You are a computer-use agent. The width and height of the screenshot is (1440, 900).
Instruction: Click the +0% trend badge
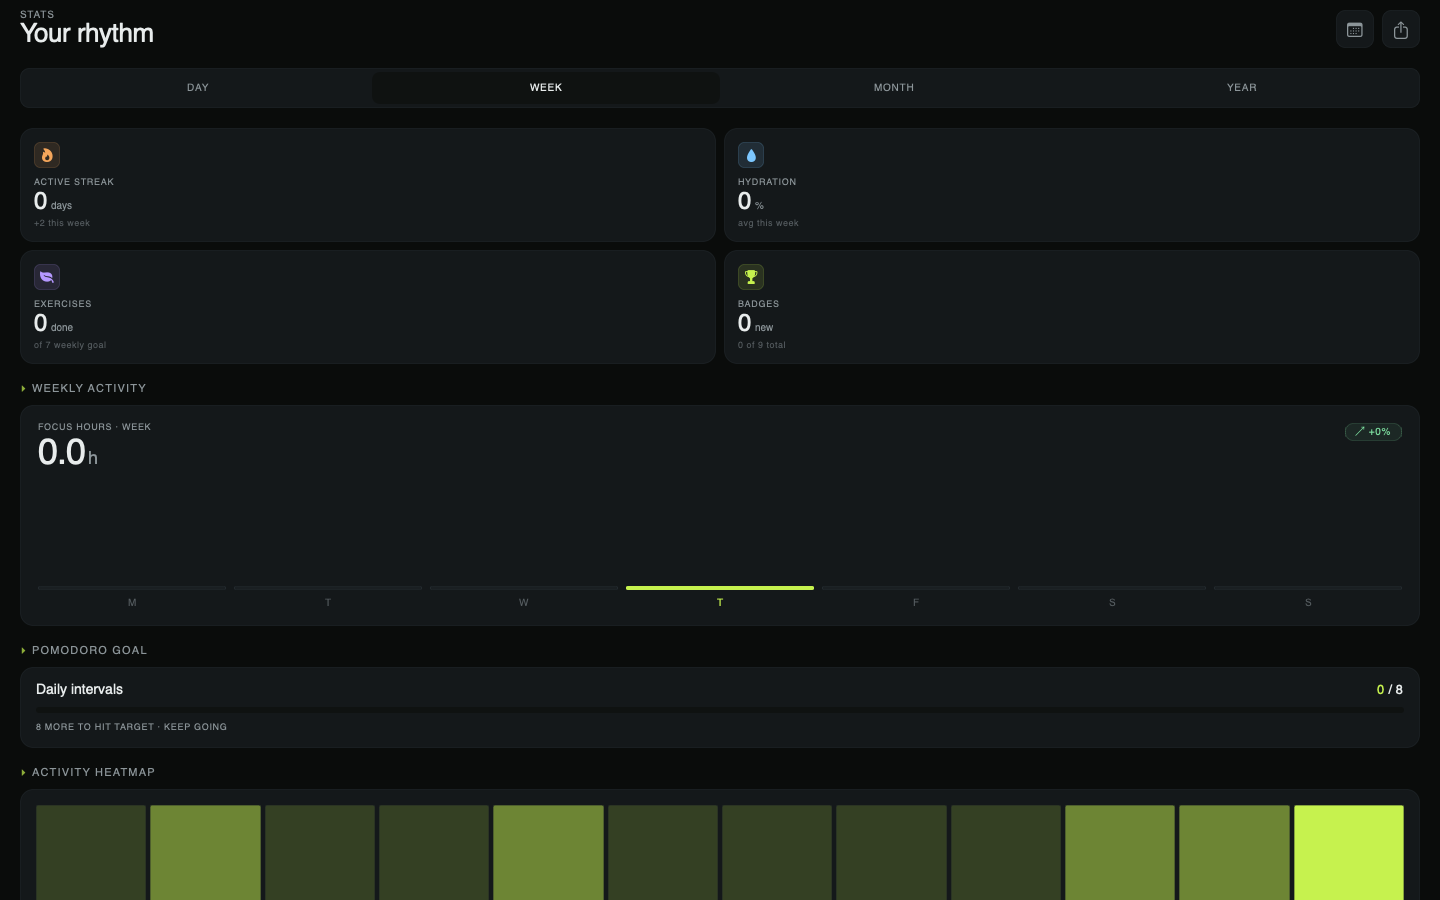tap(1373, 432)
